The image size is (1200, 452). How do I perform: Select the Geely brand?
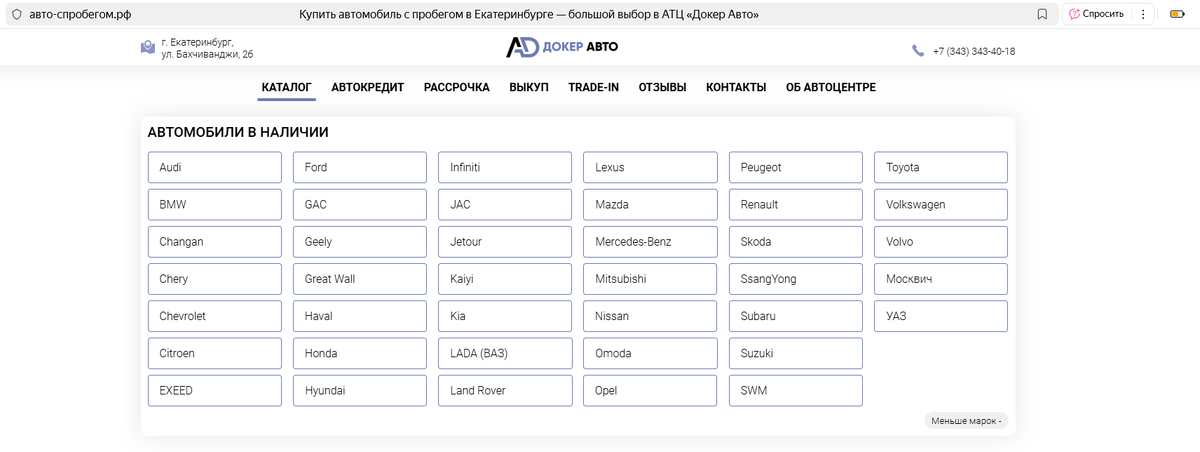click(360, 242)
